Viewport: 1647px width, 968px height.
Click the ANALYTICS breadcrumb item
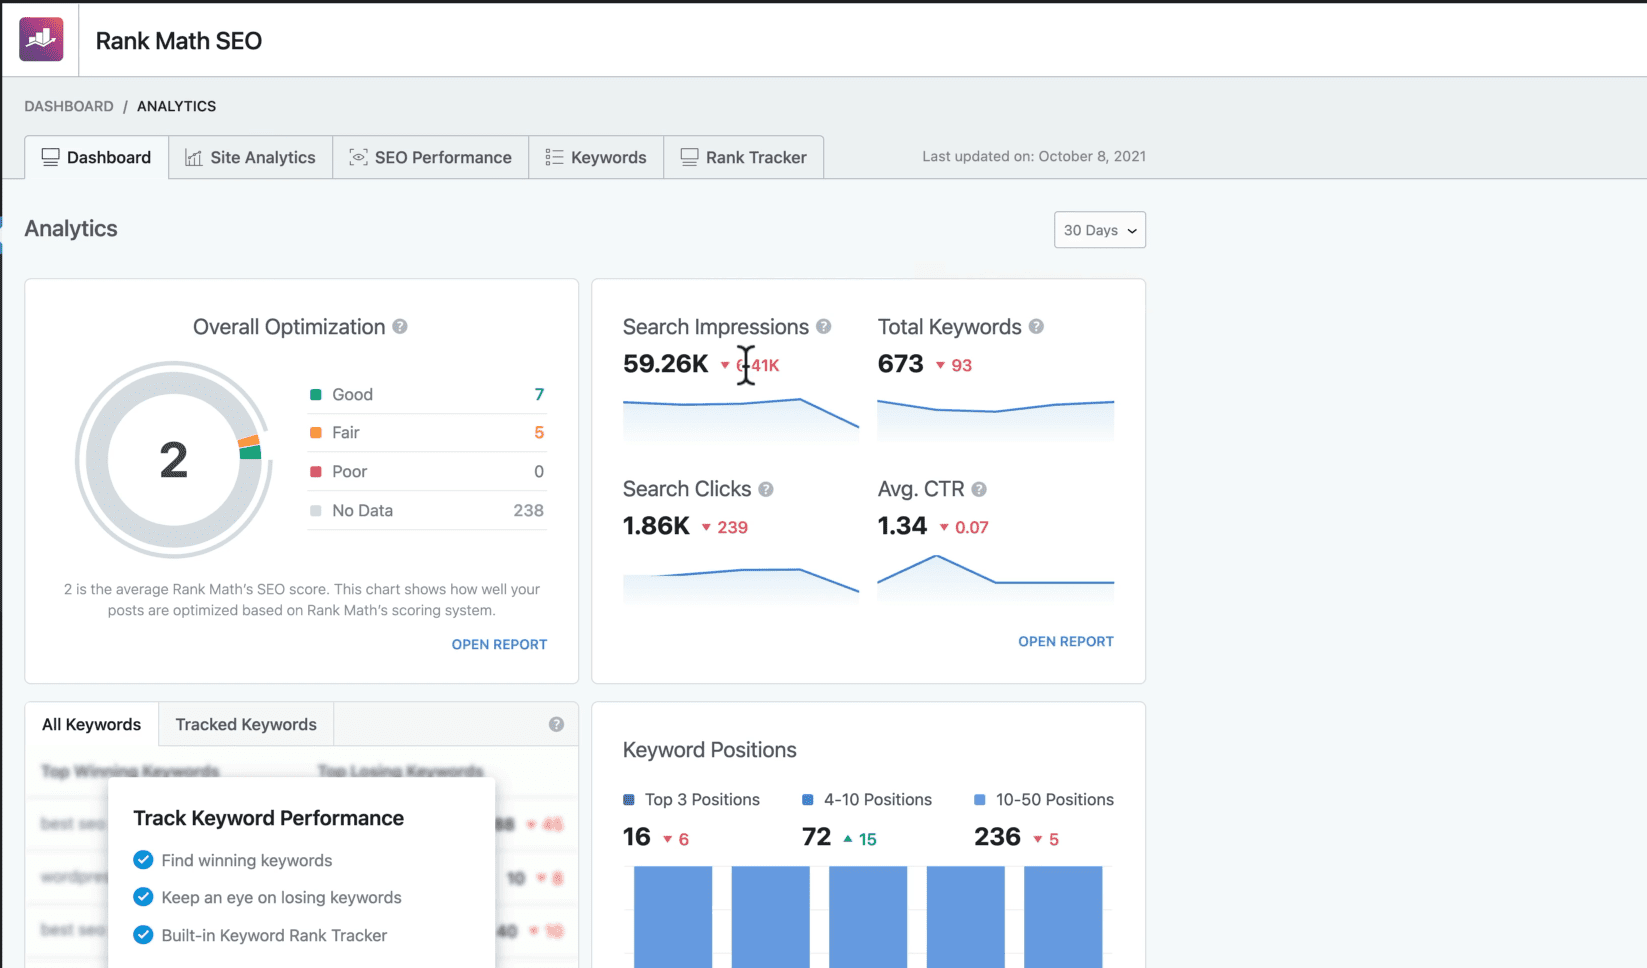pyautogui.click(x=176, y=106)
